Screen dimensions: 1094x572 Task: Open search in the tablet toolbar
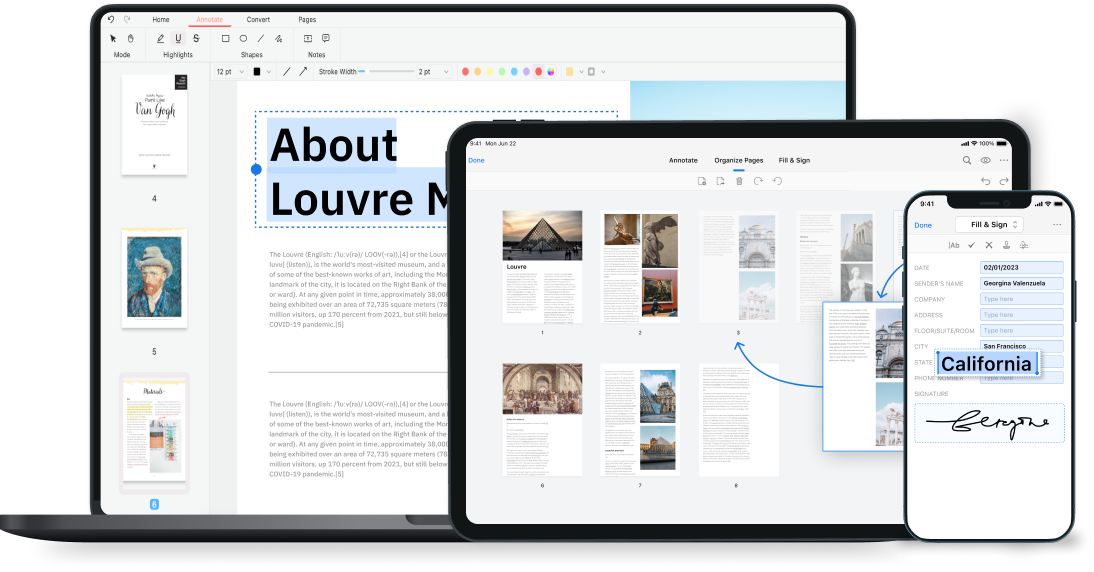coord(967,160)
